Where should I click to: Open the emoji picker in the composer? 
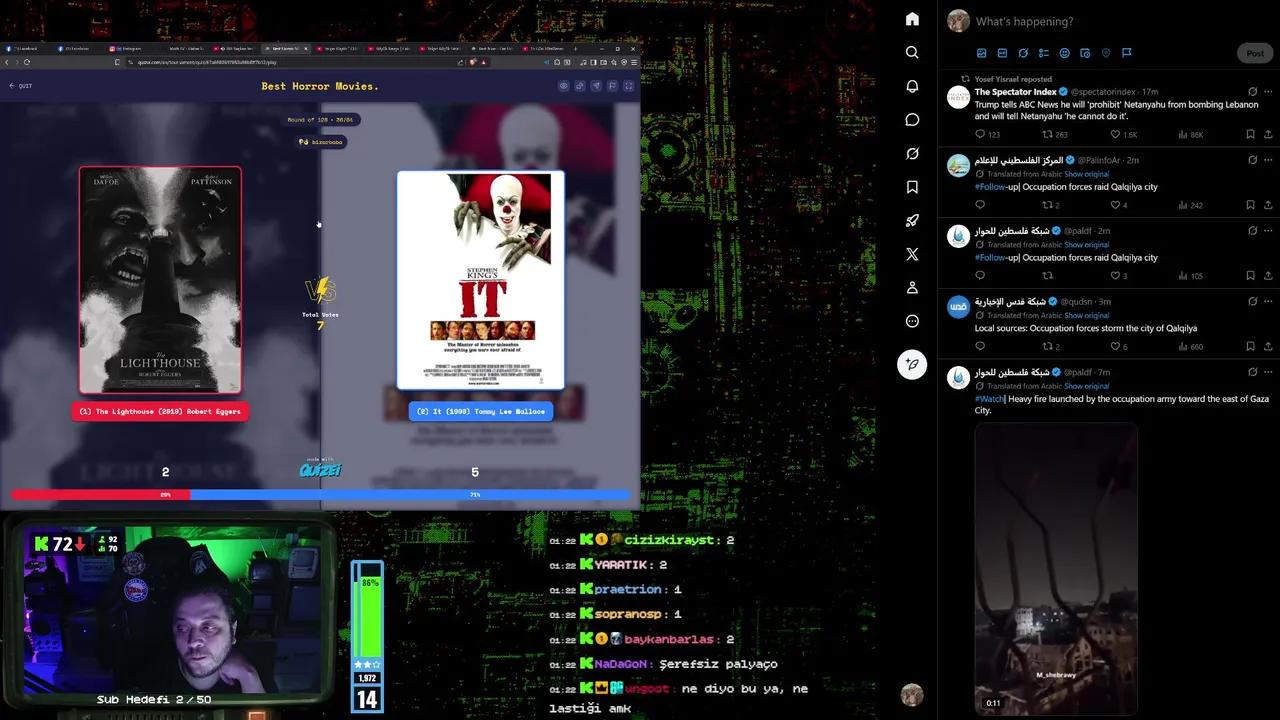1064,53
